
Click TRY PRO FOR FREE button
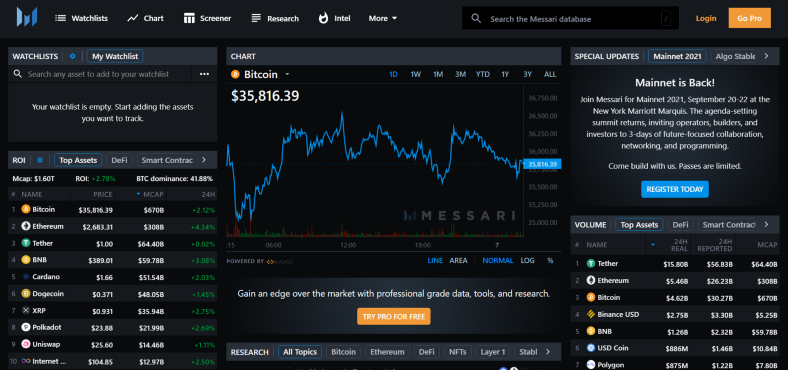tap(393, 317)
